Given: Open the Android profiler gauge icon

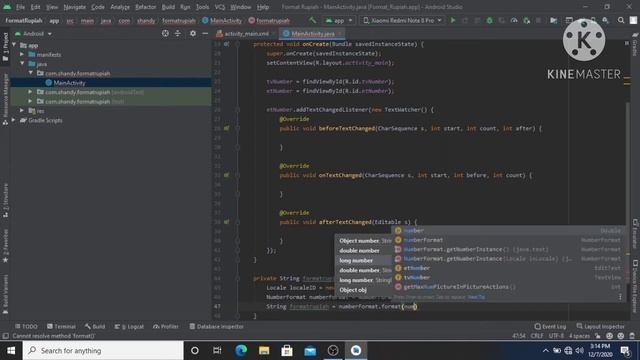Looking at the screenshot, I should click(514, 20).
